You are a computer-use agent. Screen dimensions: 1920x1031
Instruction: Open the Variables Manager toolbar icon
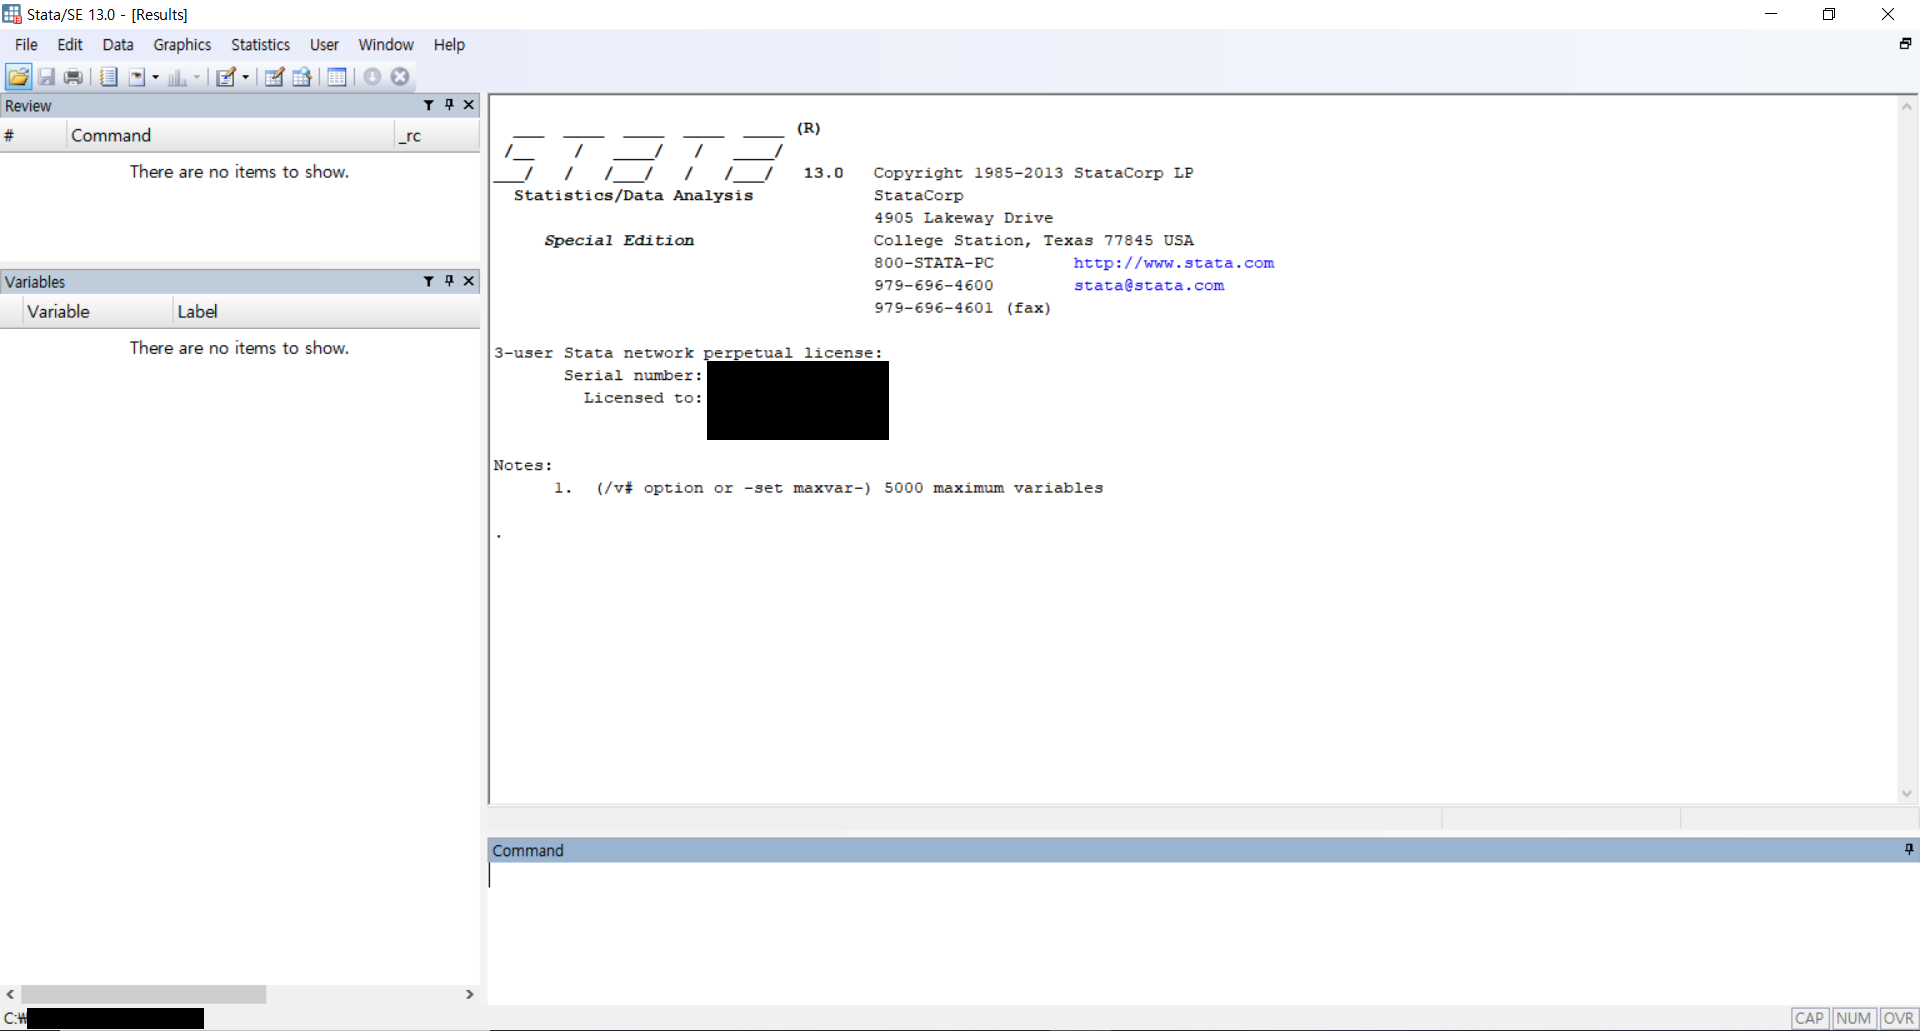337,77
